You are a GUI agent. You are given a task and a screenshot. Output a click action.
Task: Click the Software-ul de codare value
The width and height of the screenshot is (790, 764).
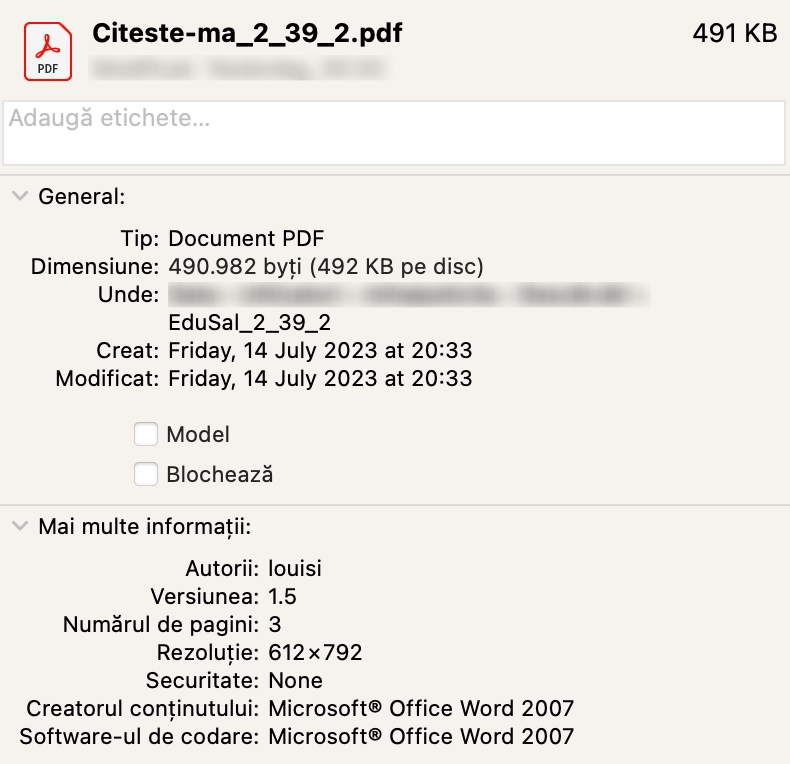[421, 737]
